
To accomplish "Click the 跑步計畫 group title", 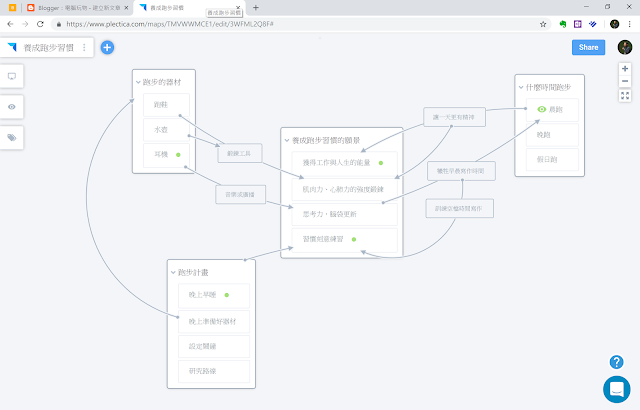I will (x=193, y=272).
